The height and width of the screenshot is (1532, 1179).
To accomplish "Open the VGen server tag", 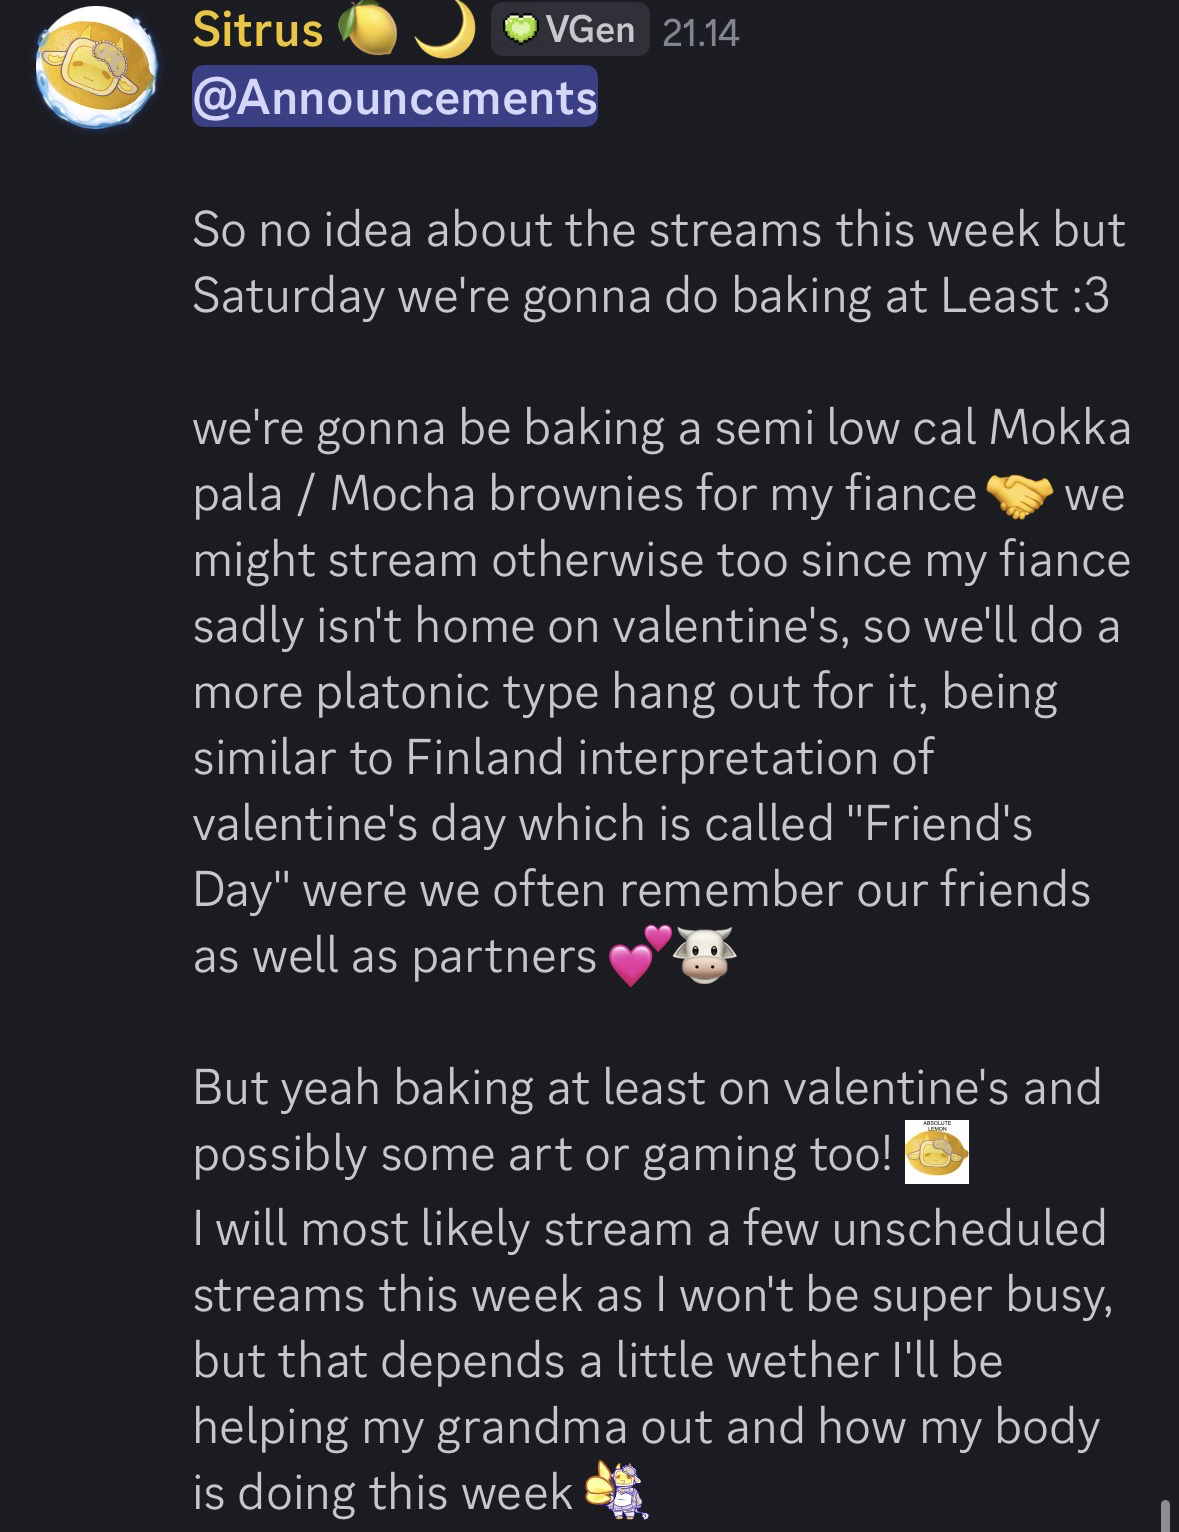I will tap(570, 30).
